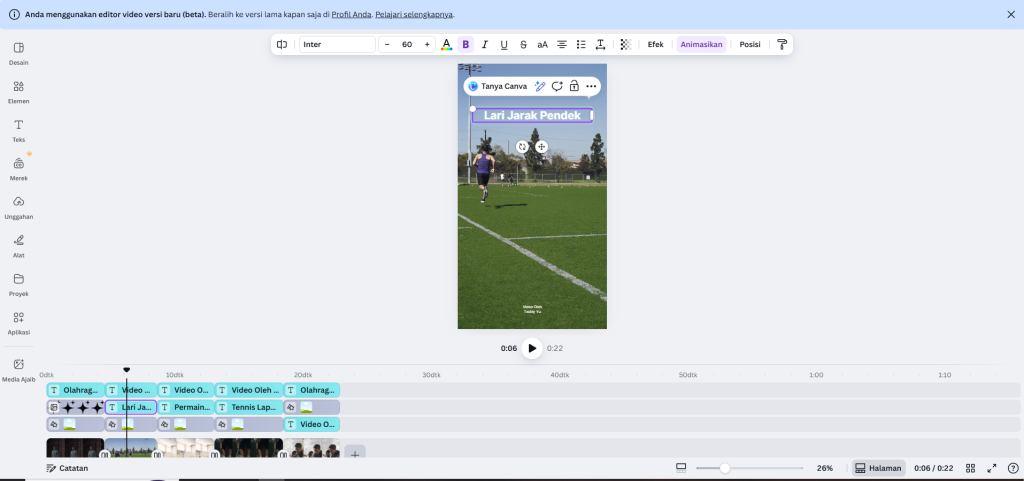Open the grid view icon in bottom bar
The width and height of the screenshot is (1024, 481).
click(970, 468)
